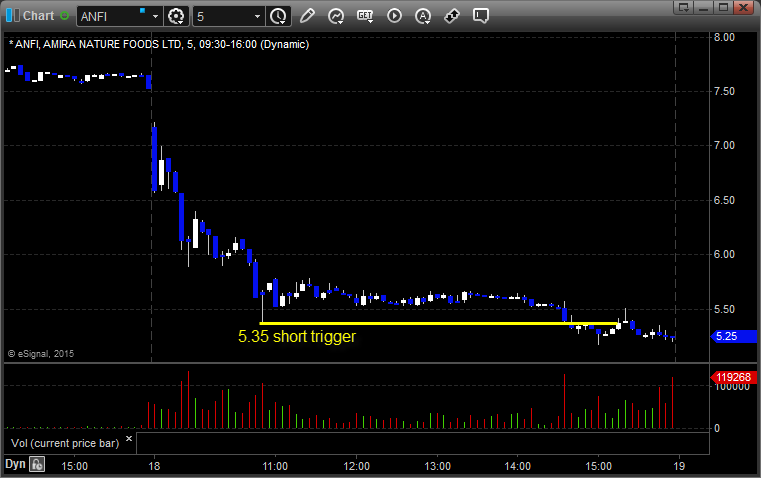The height and width of the screenshot is (478, 761).
Task: Click the 6.00 price axis label
Action: click(x=724, y=254)
